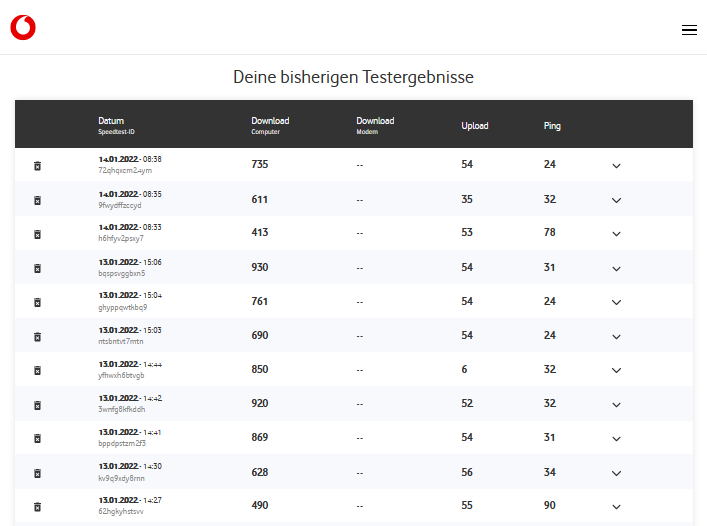Expand details for the 413 download result
This screenshot has width=707, height=526.
(616, 234)
